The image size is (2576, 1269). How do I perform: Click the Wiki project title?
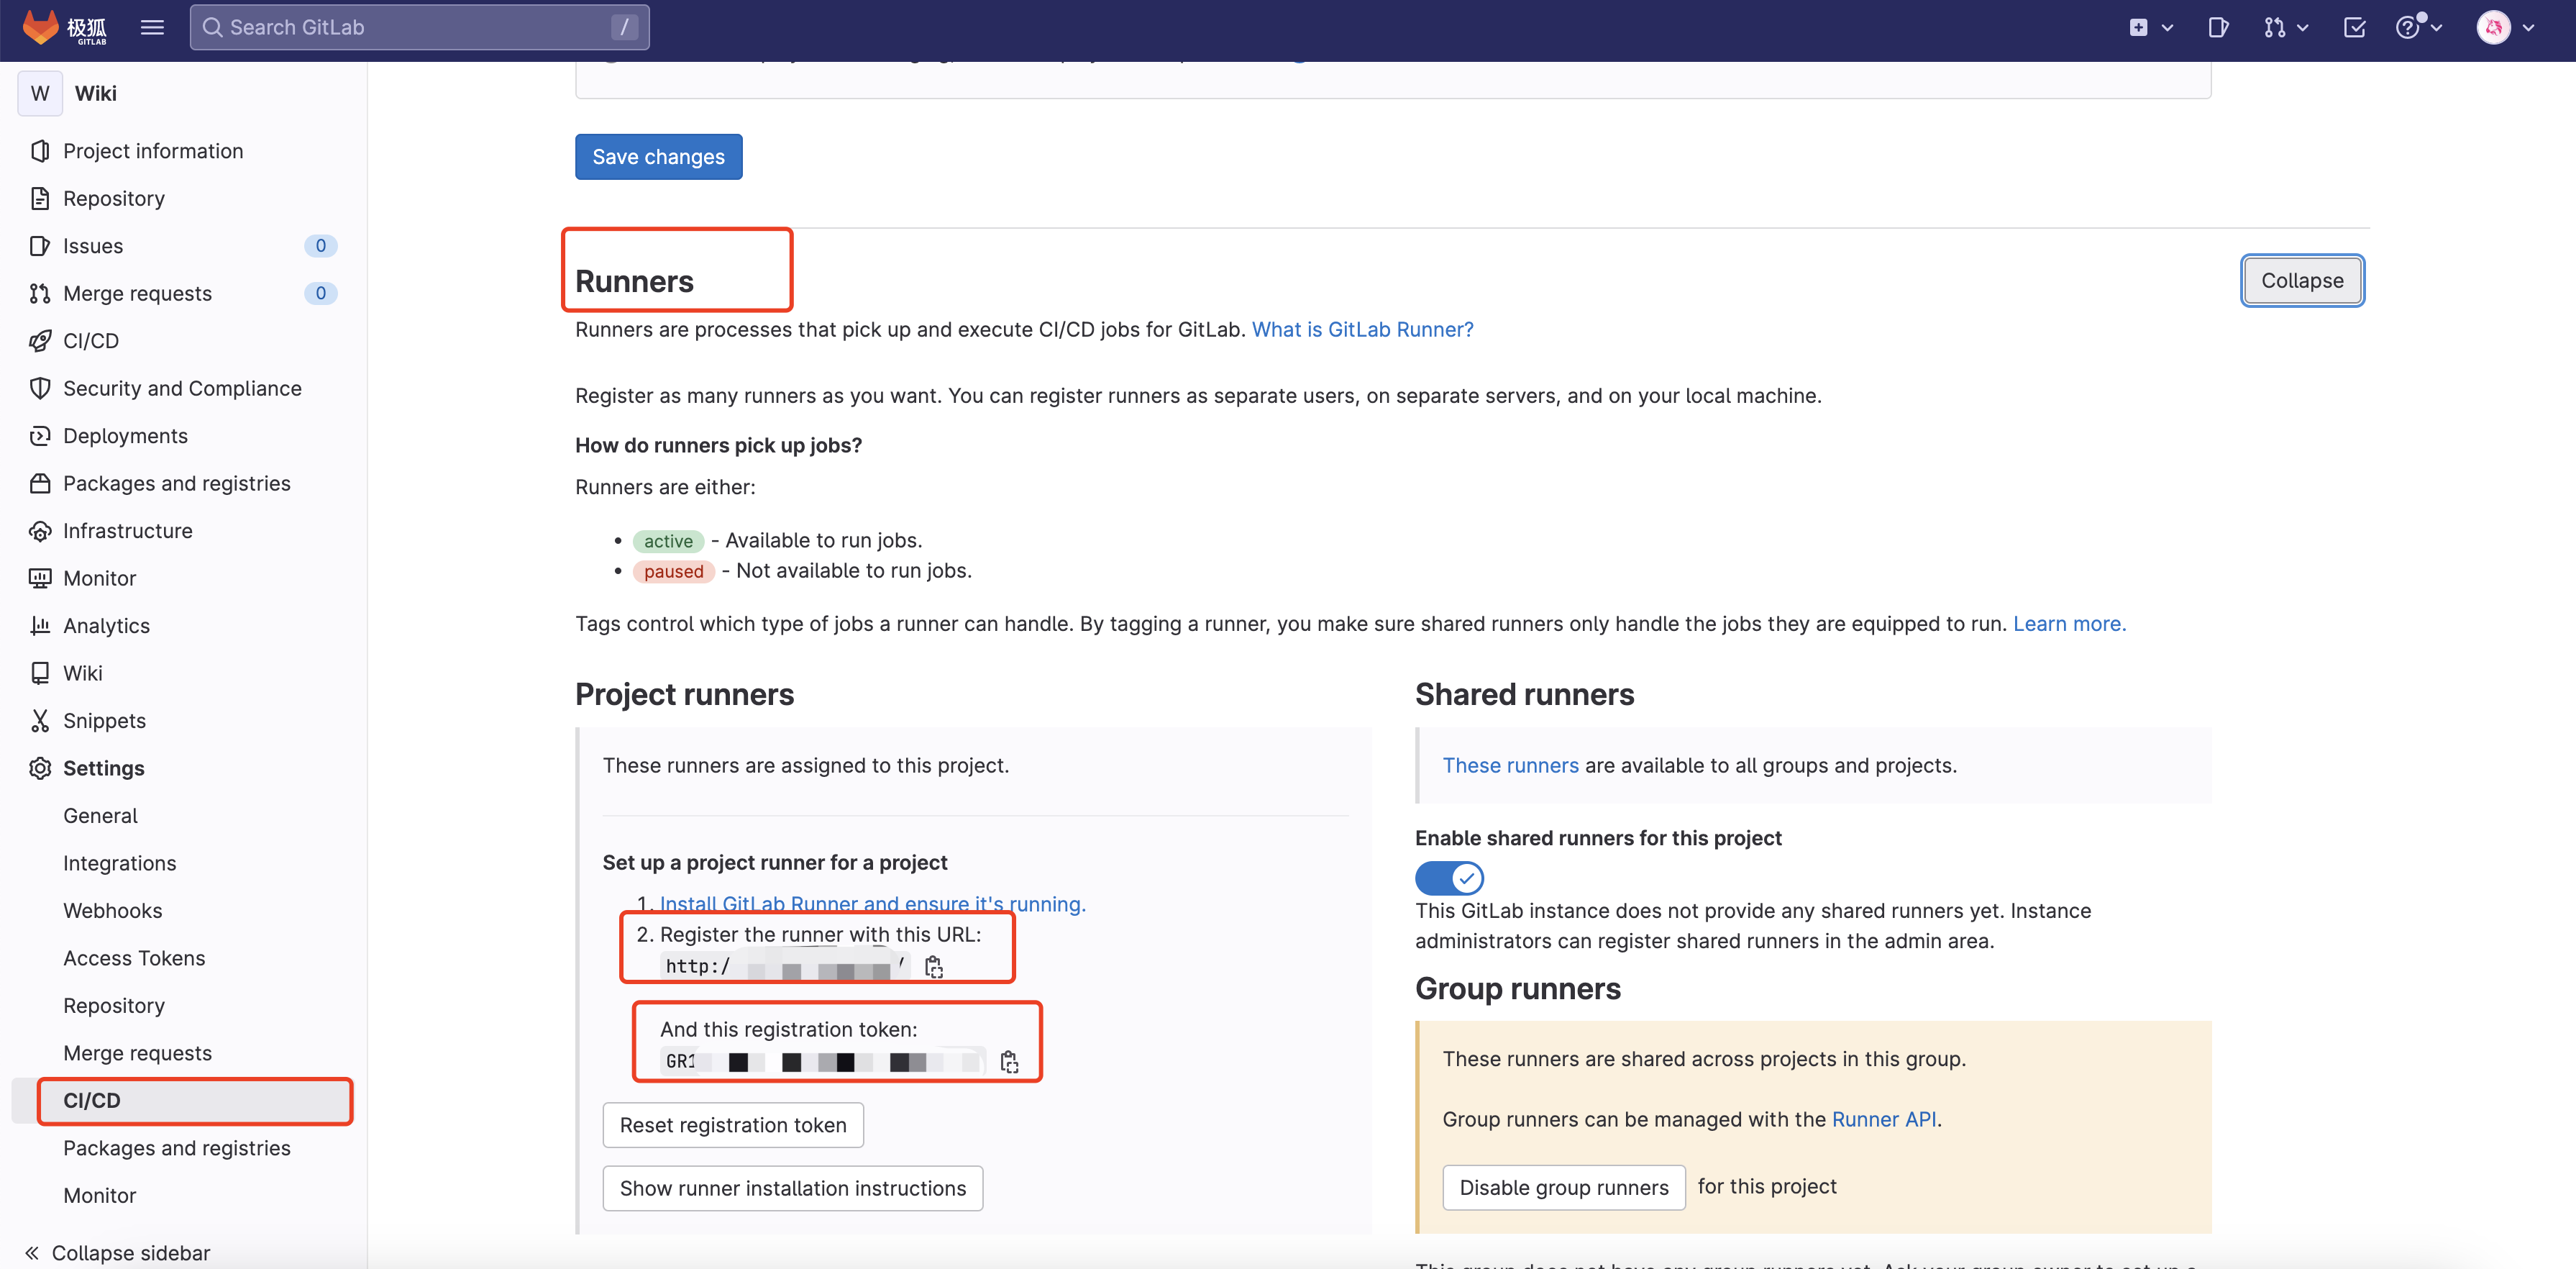click(x=96, y=93)
